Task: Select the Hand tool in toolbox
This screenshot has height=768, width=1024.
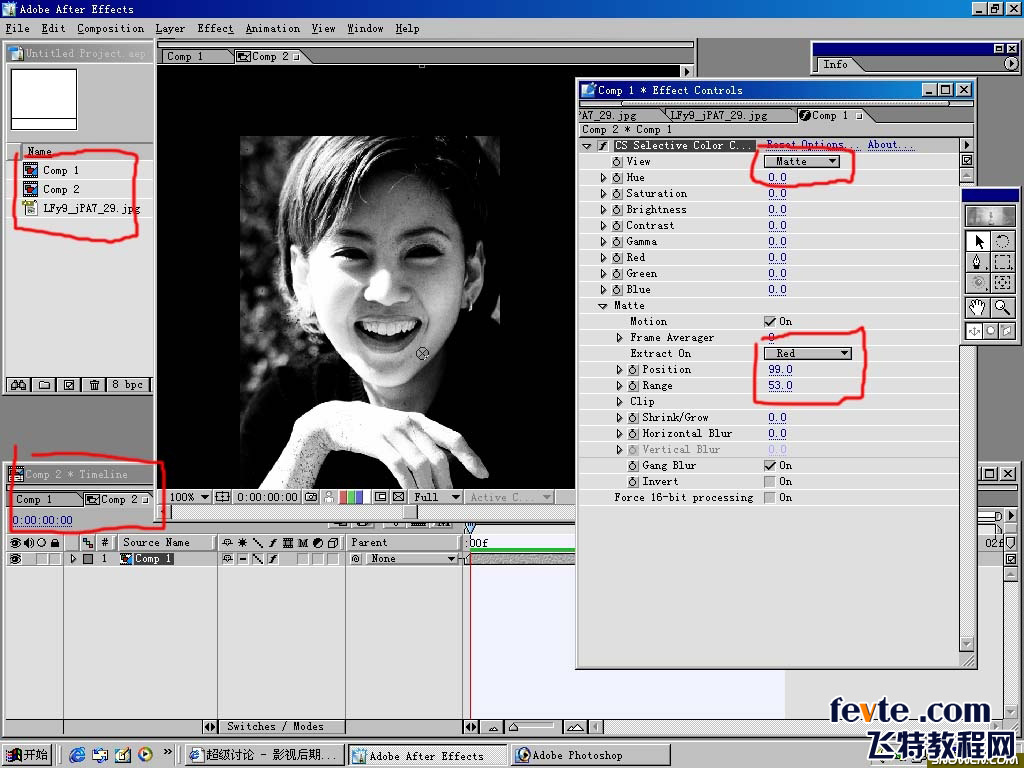Action: (x=978, y=307)
